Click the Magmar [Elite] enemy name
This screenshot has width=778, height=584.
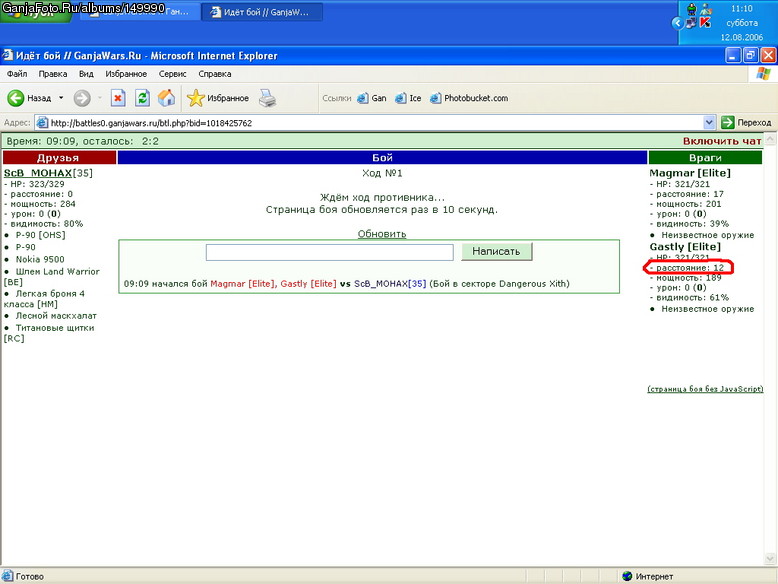pyautogui.click(x=690, y=173)
